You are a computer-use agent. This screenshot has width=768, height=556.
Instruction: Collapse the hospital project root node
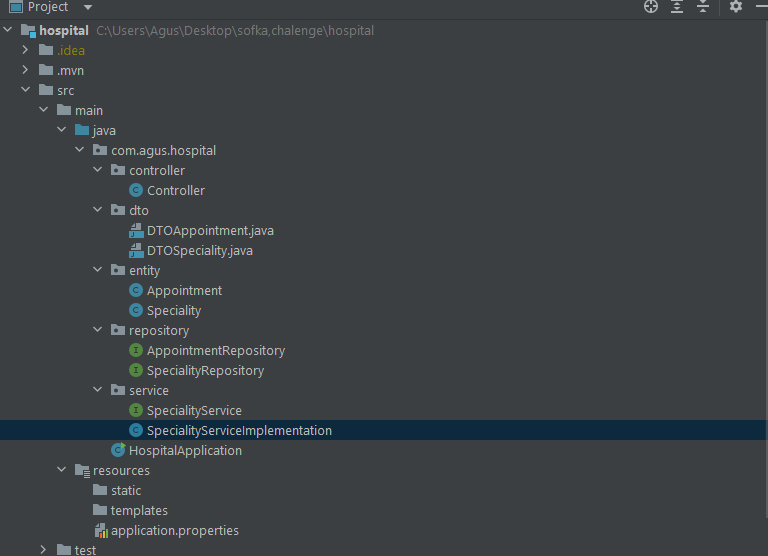point(8,30)
